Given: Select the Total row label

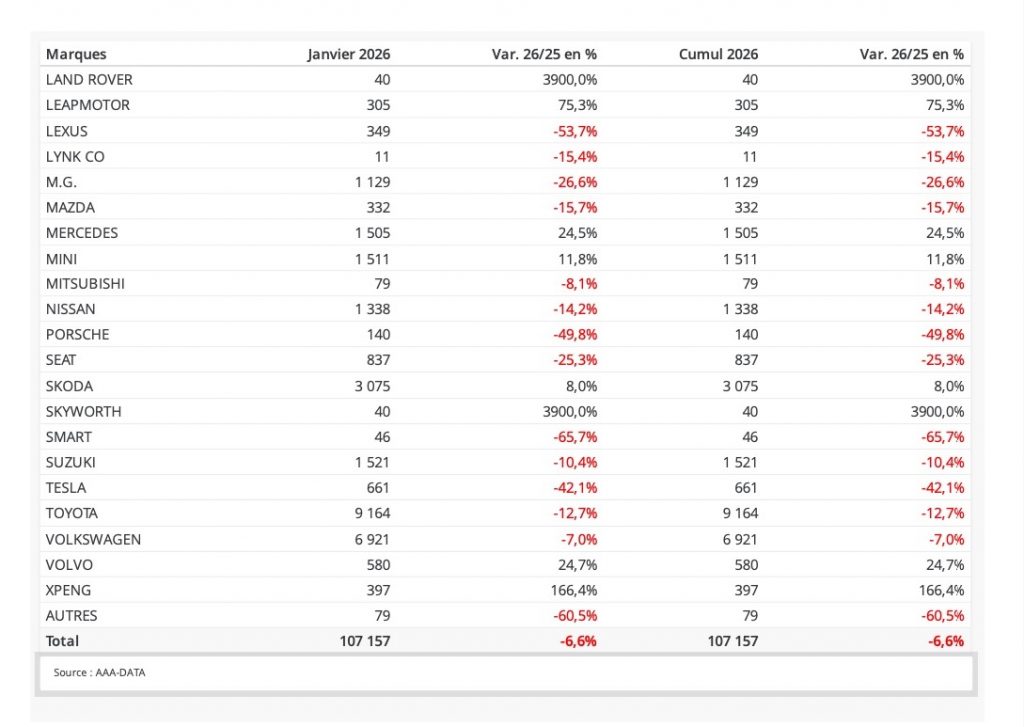Looking at the screenshot, I should (x=62, y=641).
